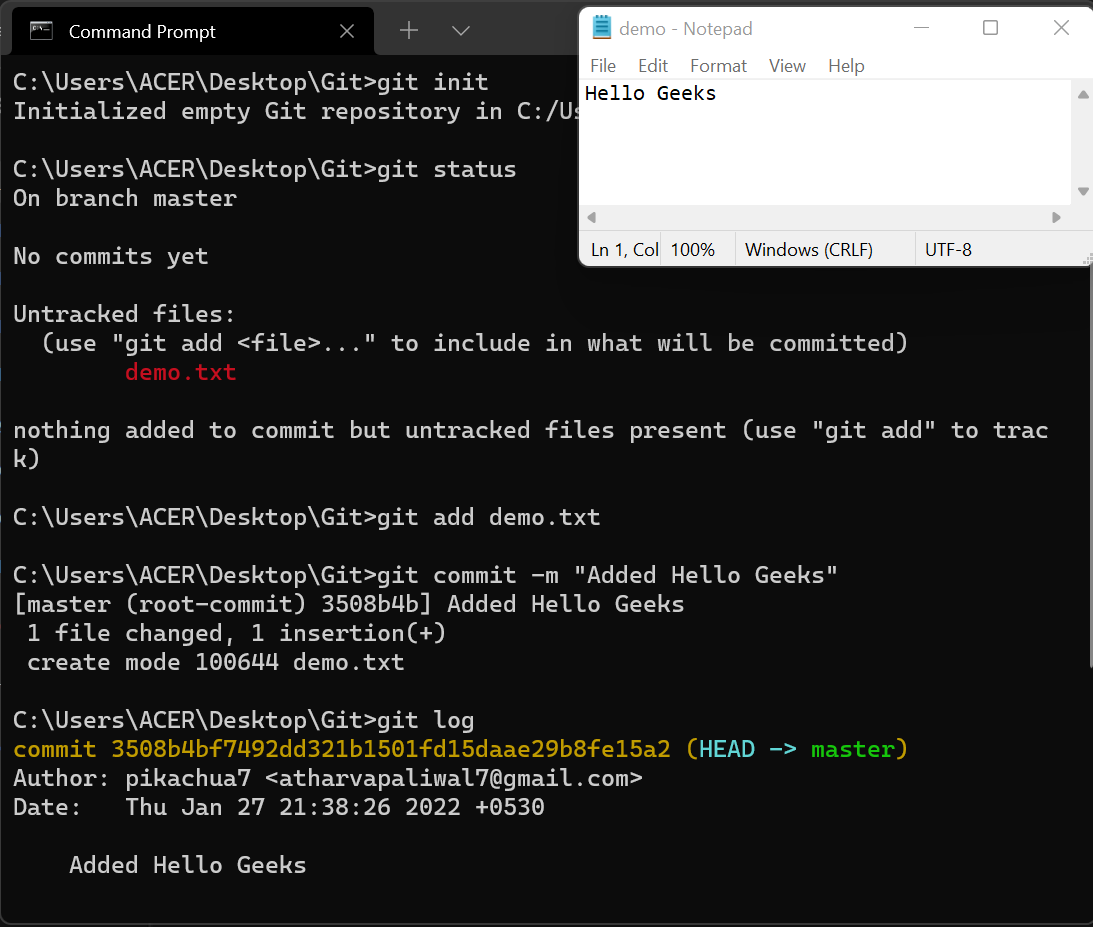
Task: Click the Command Prompt tab icon
Action: tap(41, 31)
